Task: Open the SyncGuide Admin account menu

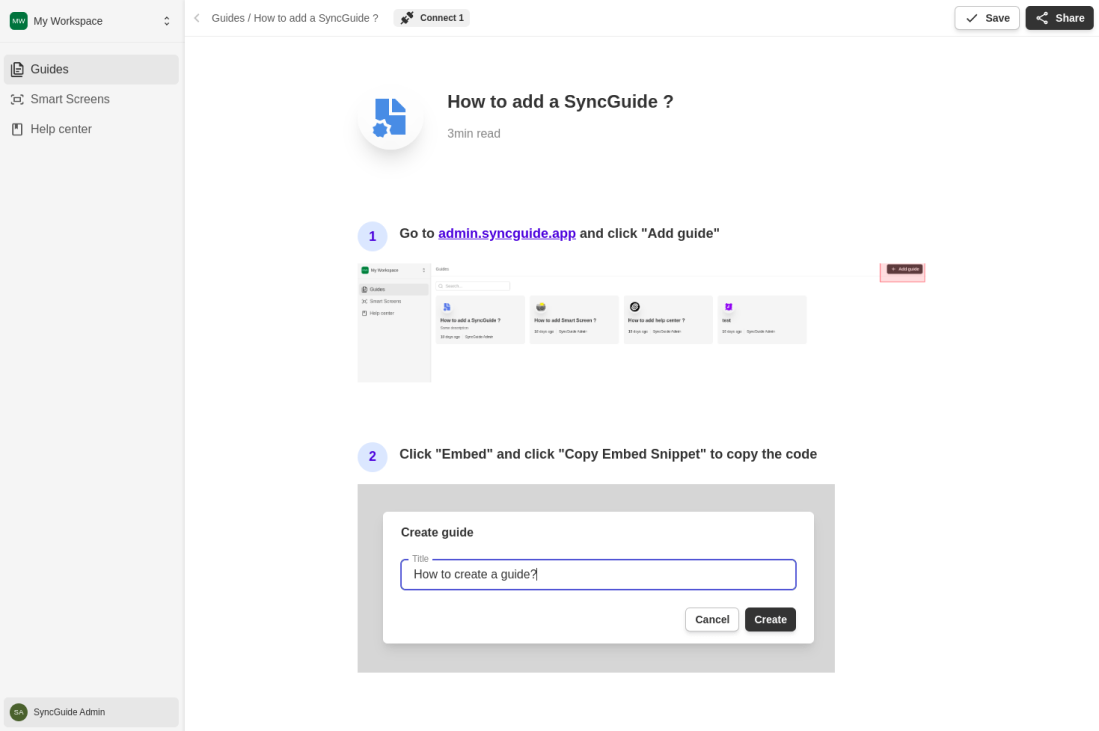Action: click(x=91, y=712)
